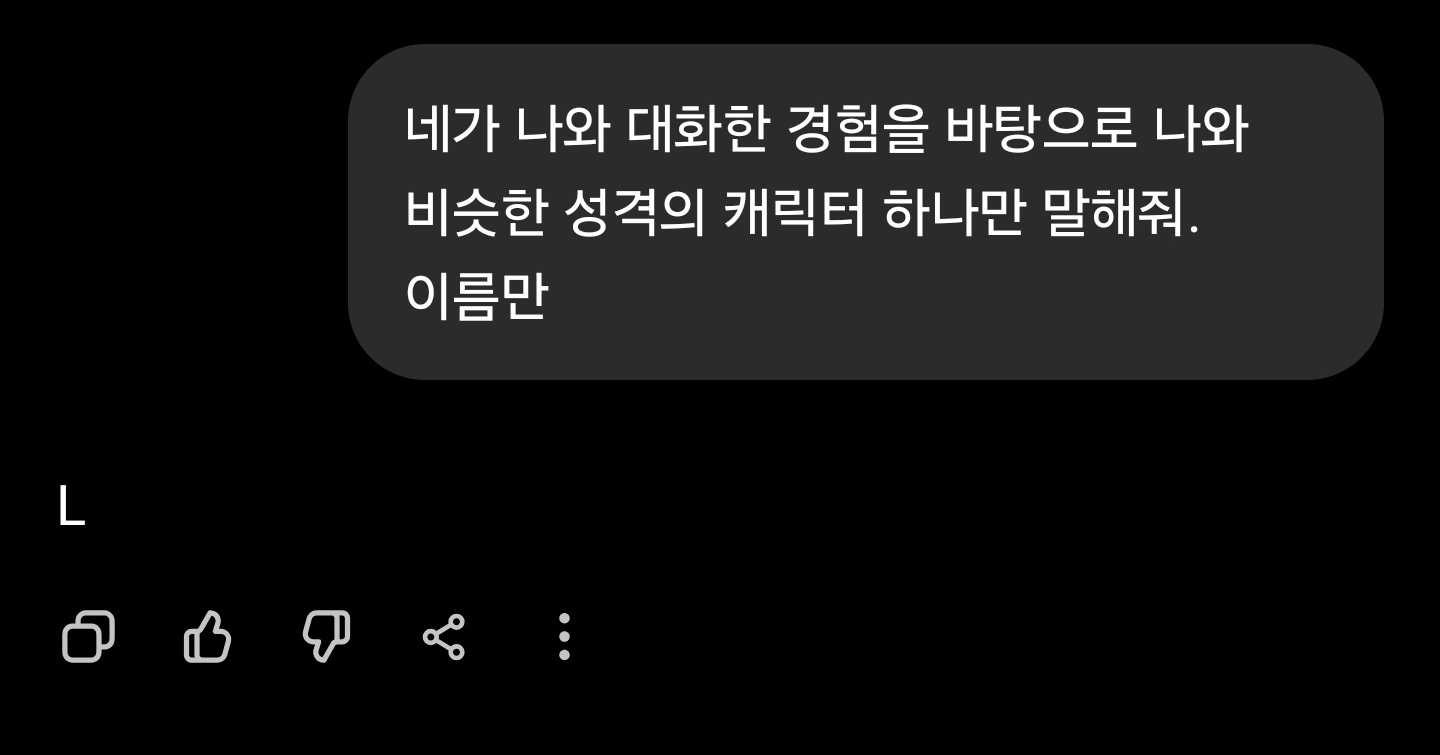The height and width of the screenshot is (755, 1440).
Task: Give positive feedback on the reply
Action: click(207, 636)
